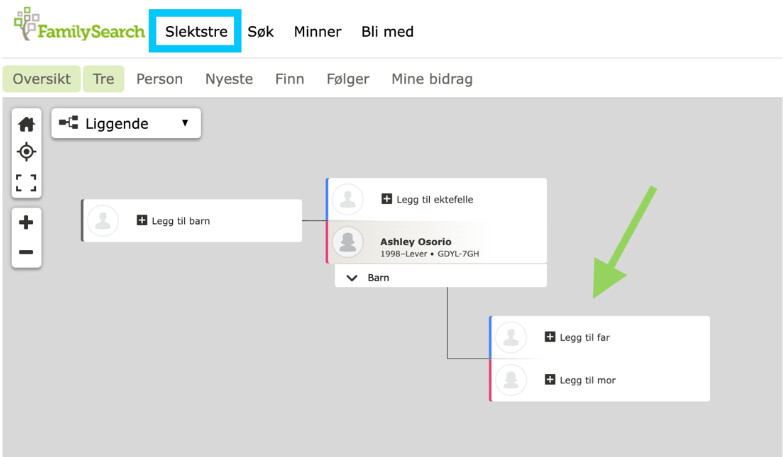Switch to the Finn tab

(x=290, y=79)
